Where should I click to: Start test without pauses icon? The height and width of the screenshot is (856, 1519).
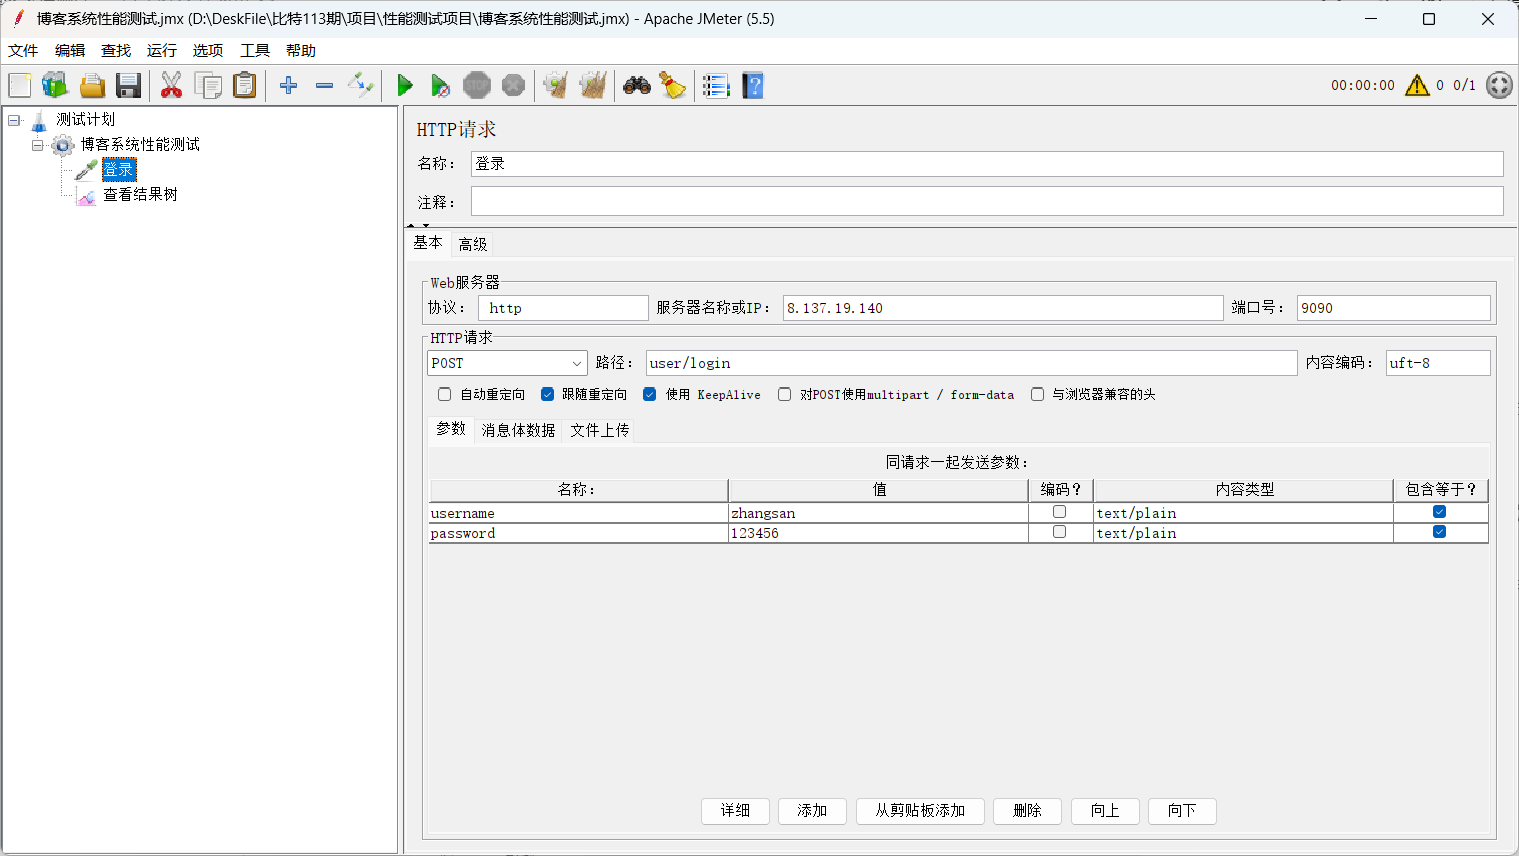[440, 86]
